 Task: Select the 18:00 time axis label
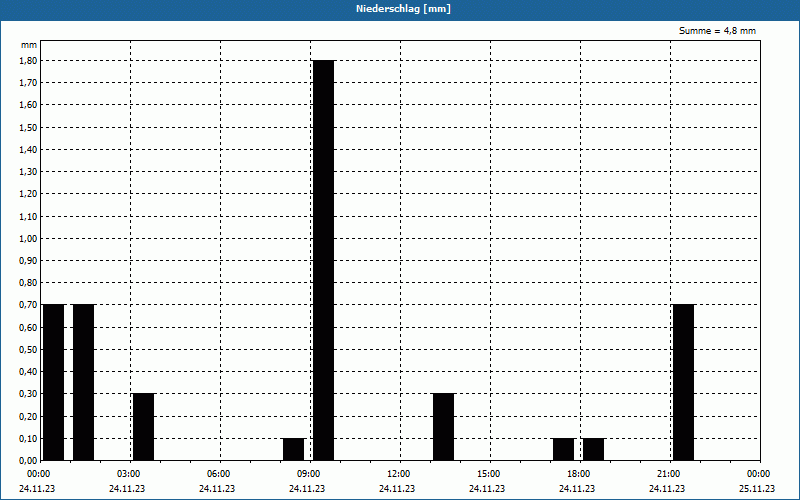579,474
